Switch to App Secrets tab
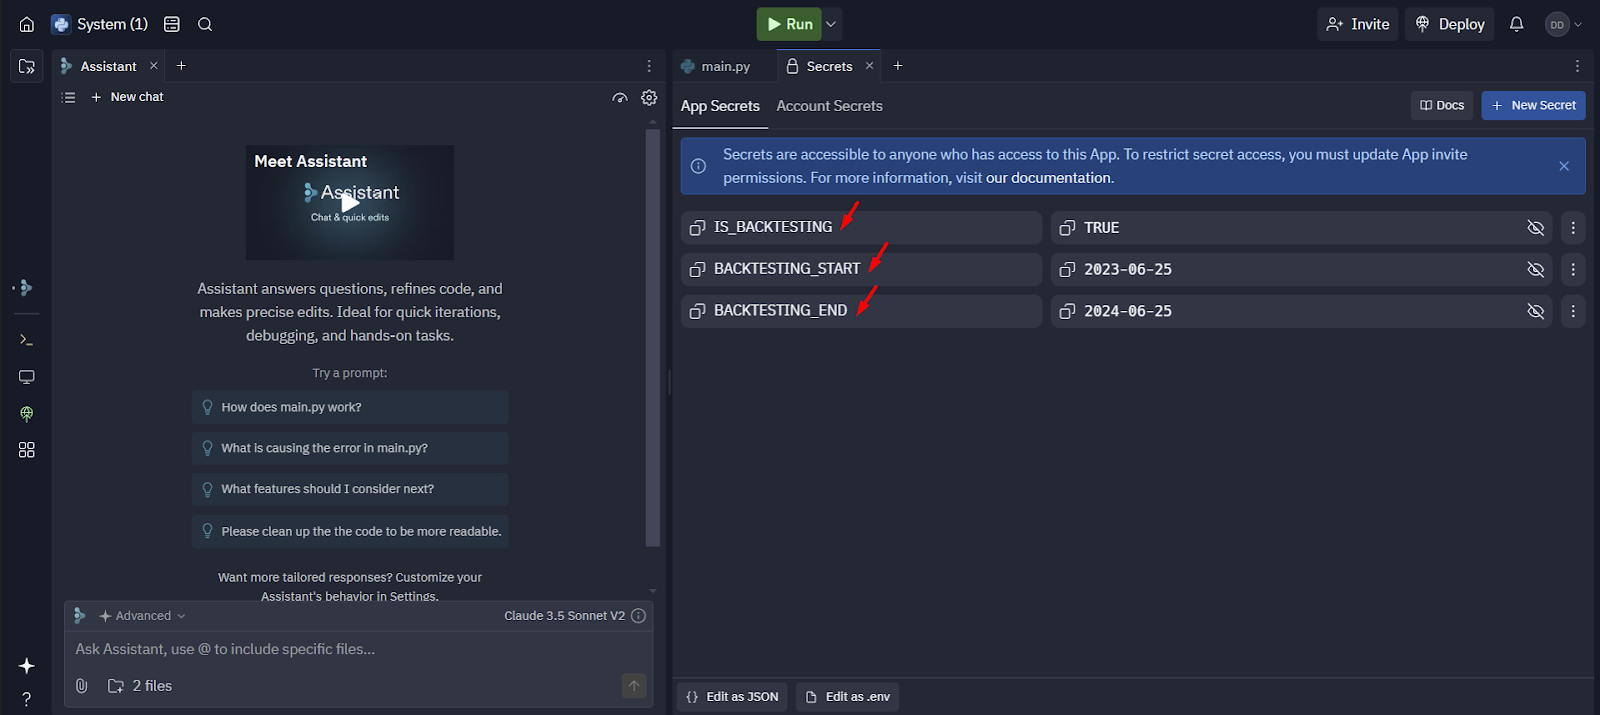 tap(720, 106)
